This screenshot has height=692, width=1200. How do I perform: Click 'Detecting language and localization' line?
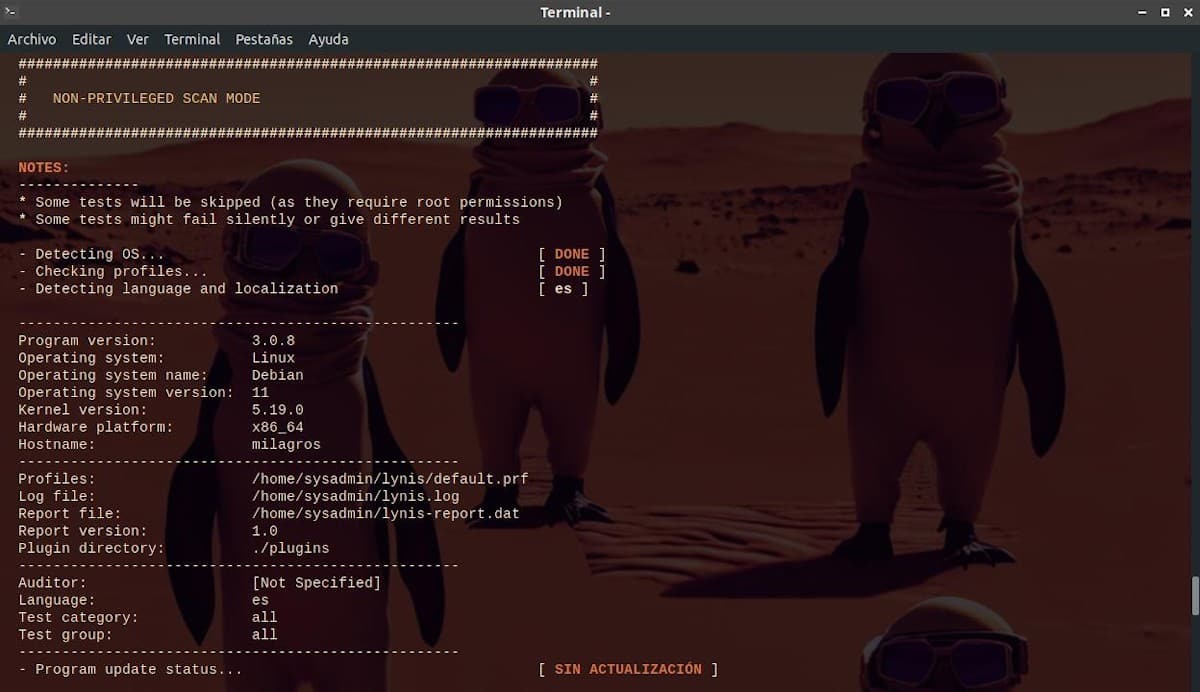click(x=178, y=288)
